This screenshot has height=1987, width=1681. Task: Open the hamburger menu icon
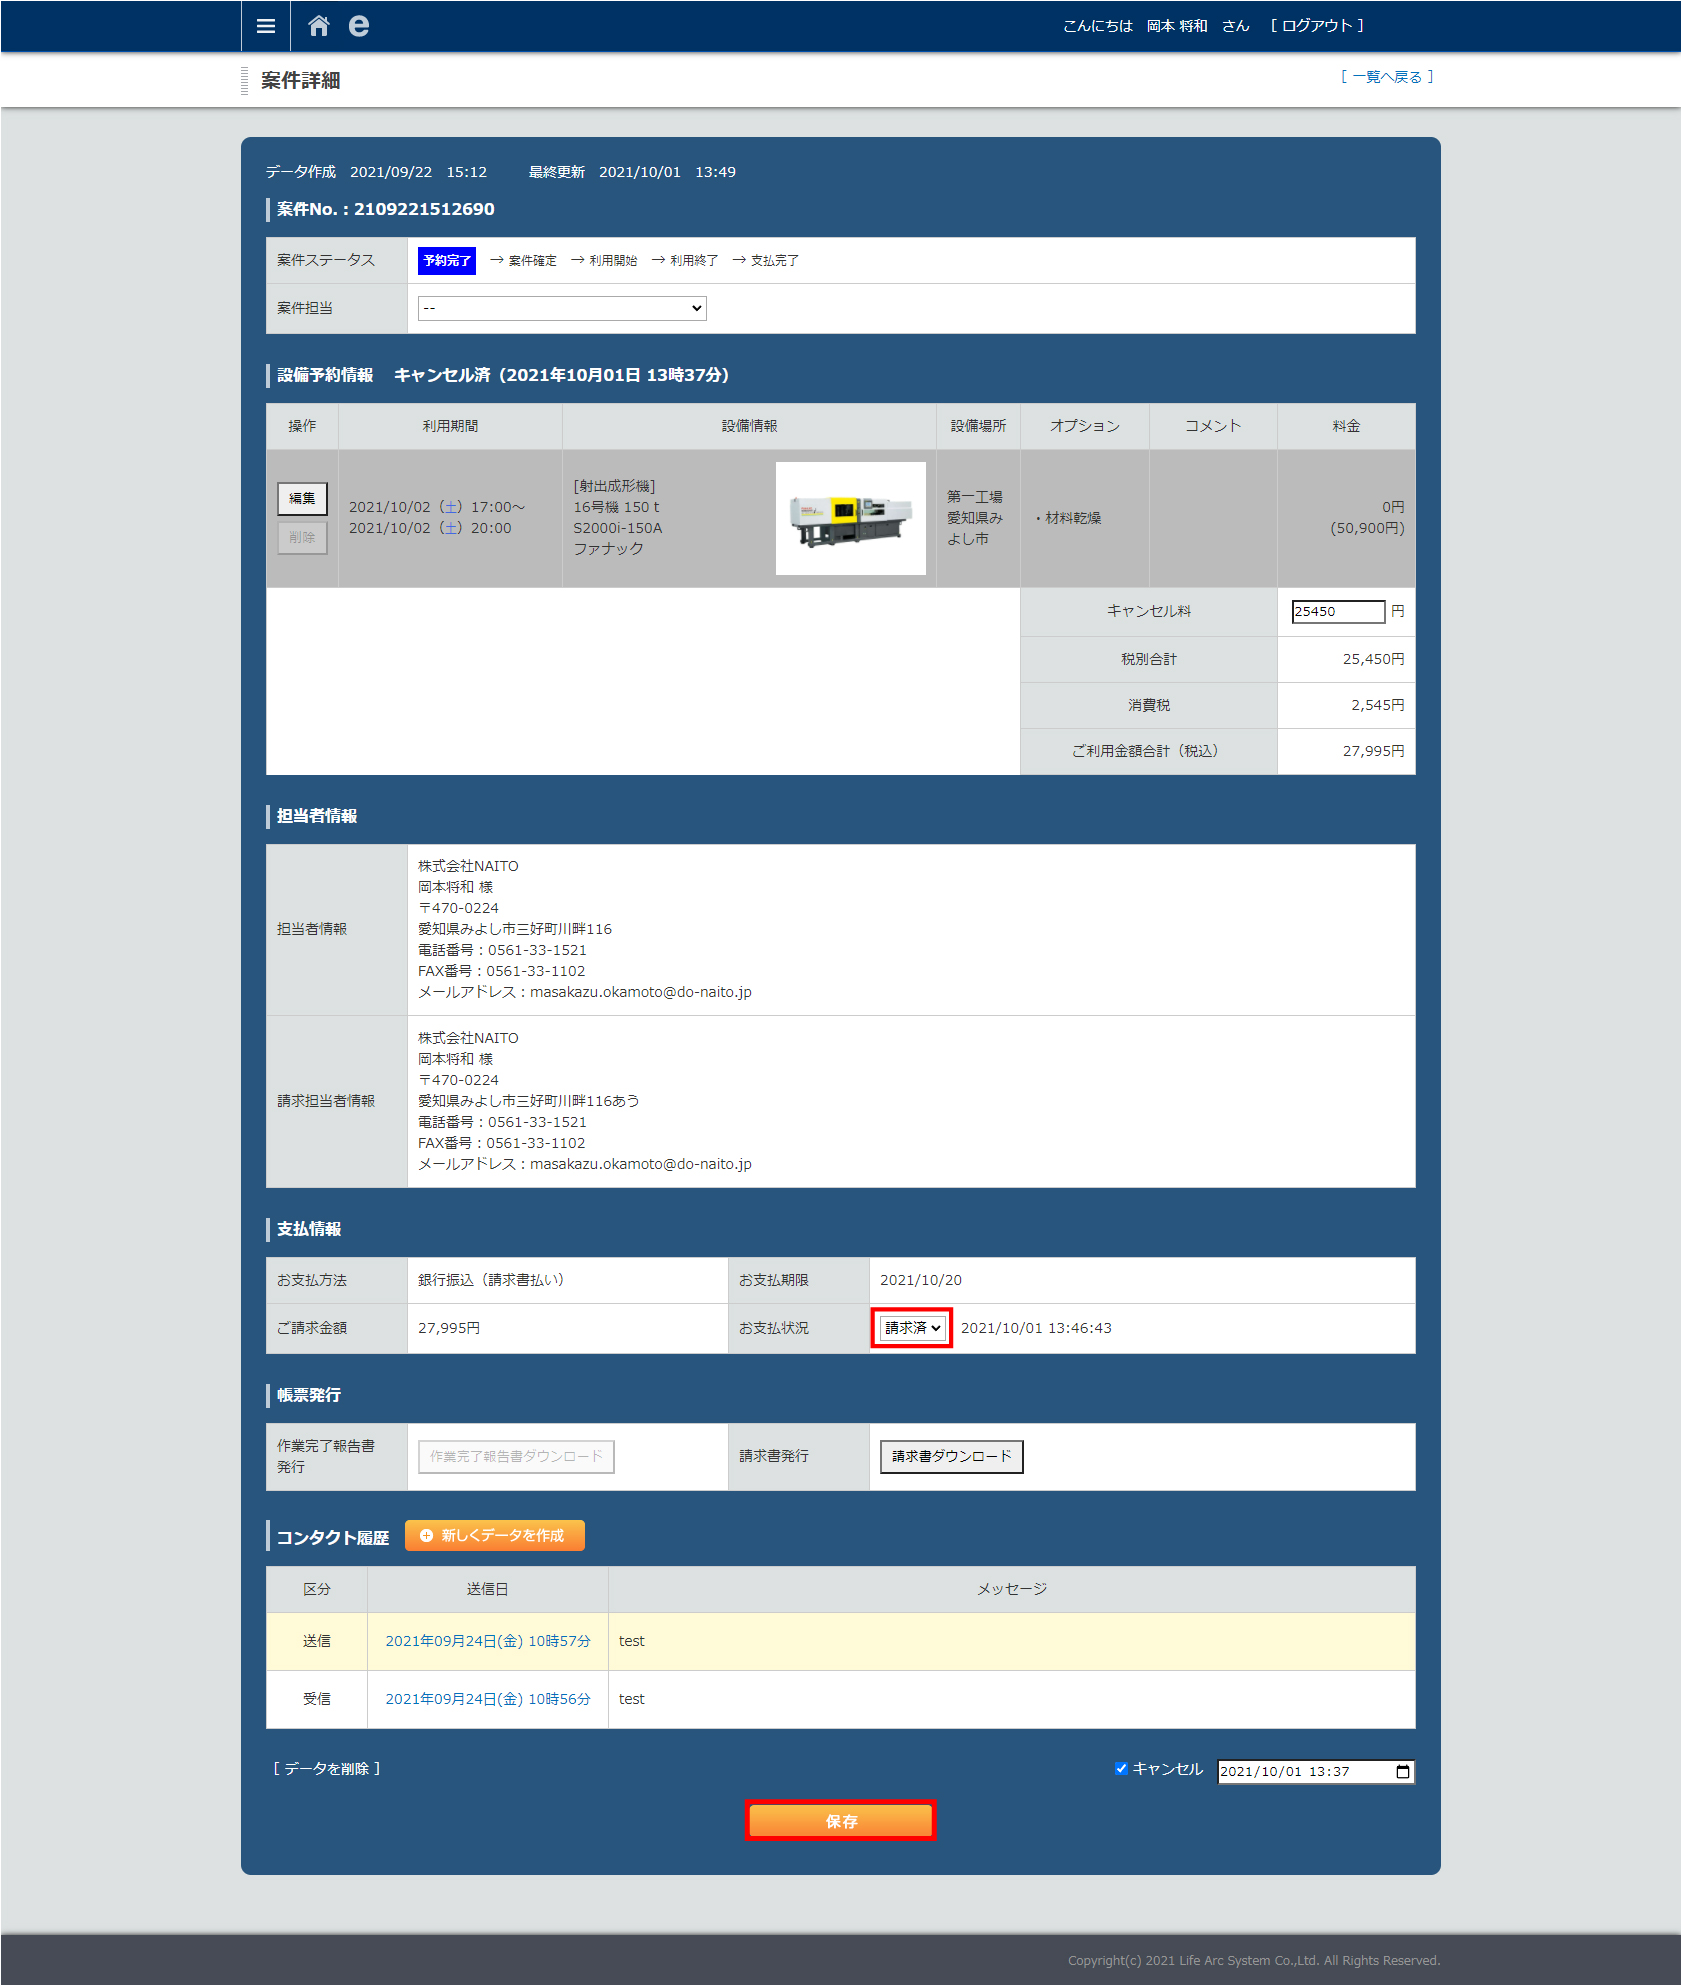[x=265, y=26]
